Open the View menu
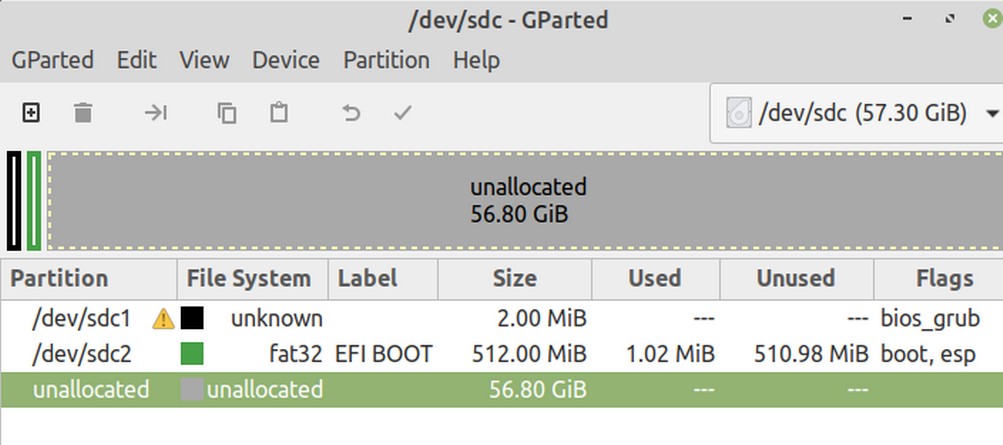1003x445 pixels. (x=204, y=60)
